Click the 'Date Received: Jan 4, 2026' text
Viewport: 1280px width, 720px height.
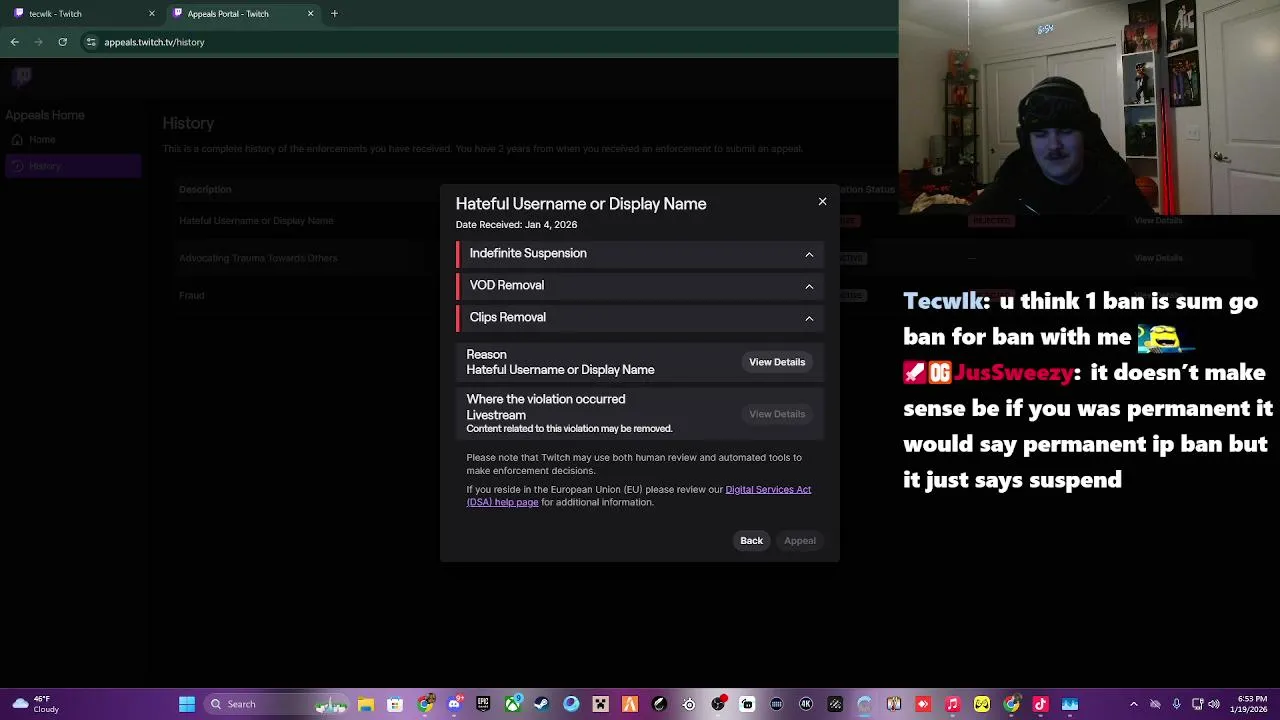(x=516, y=225)
